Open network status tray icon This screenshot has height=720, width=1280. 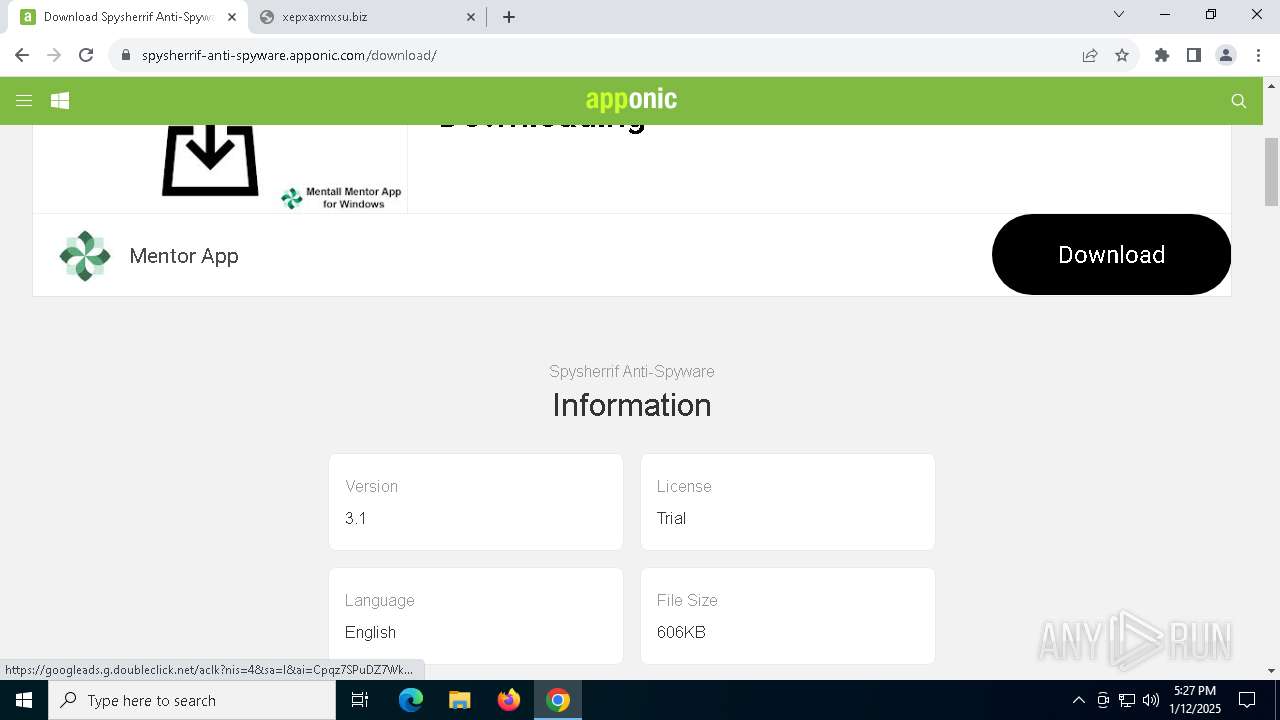1127,700
